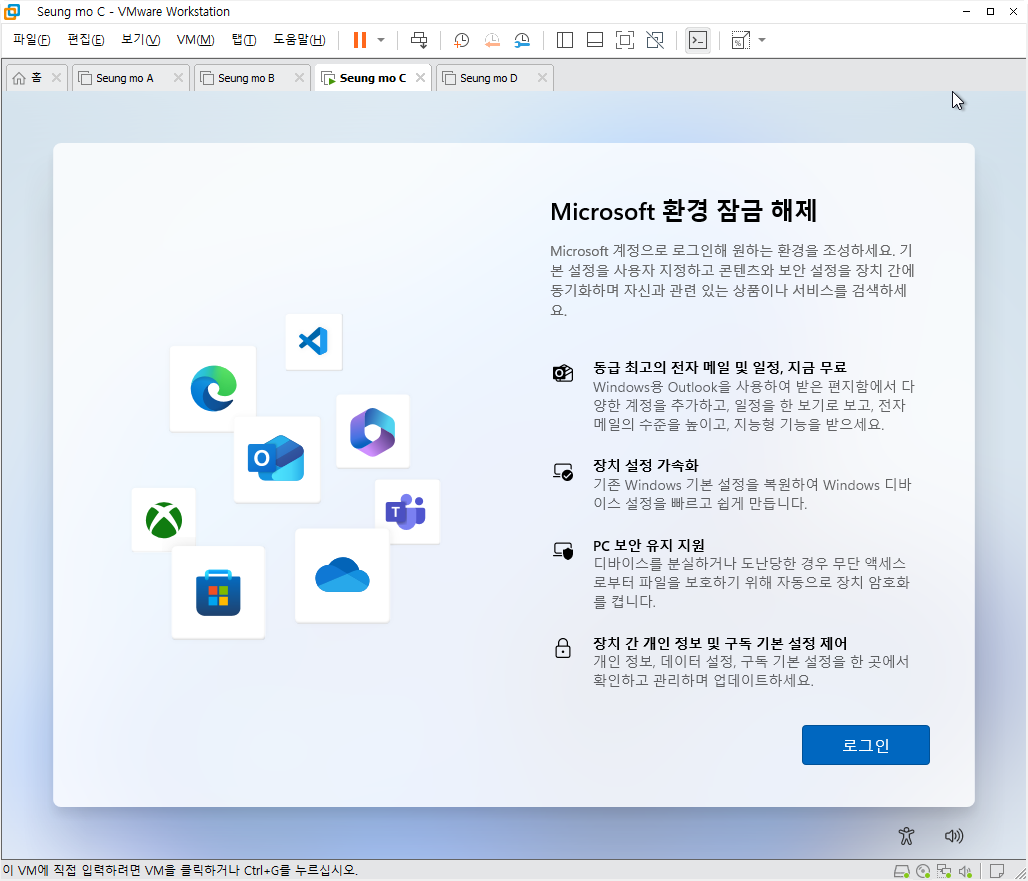Close the Seung mo A tab
The width and height of the screenshot is (1028, 881).
click(178, 77)
